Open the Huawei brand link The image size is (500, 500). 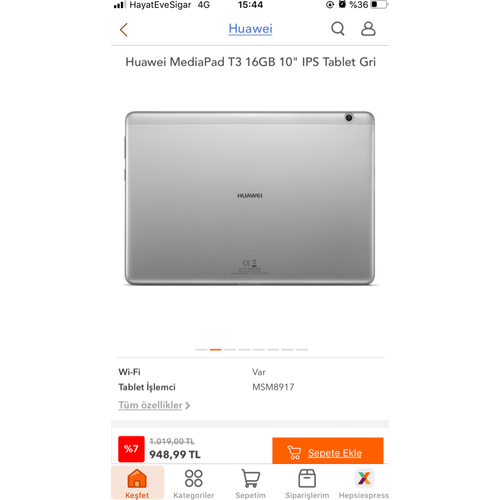click(x=250, y=29)
